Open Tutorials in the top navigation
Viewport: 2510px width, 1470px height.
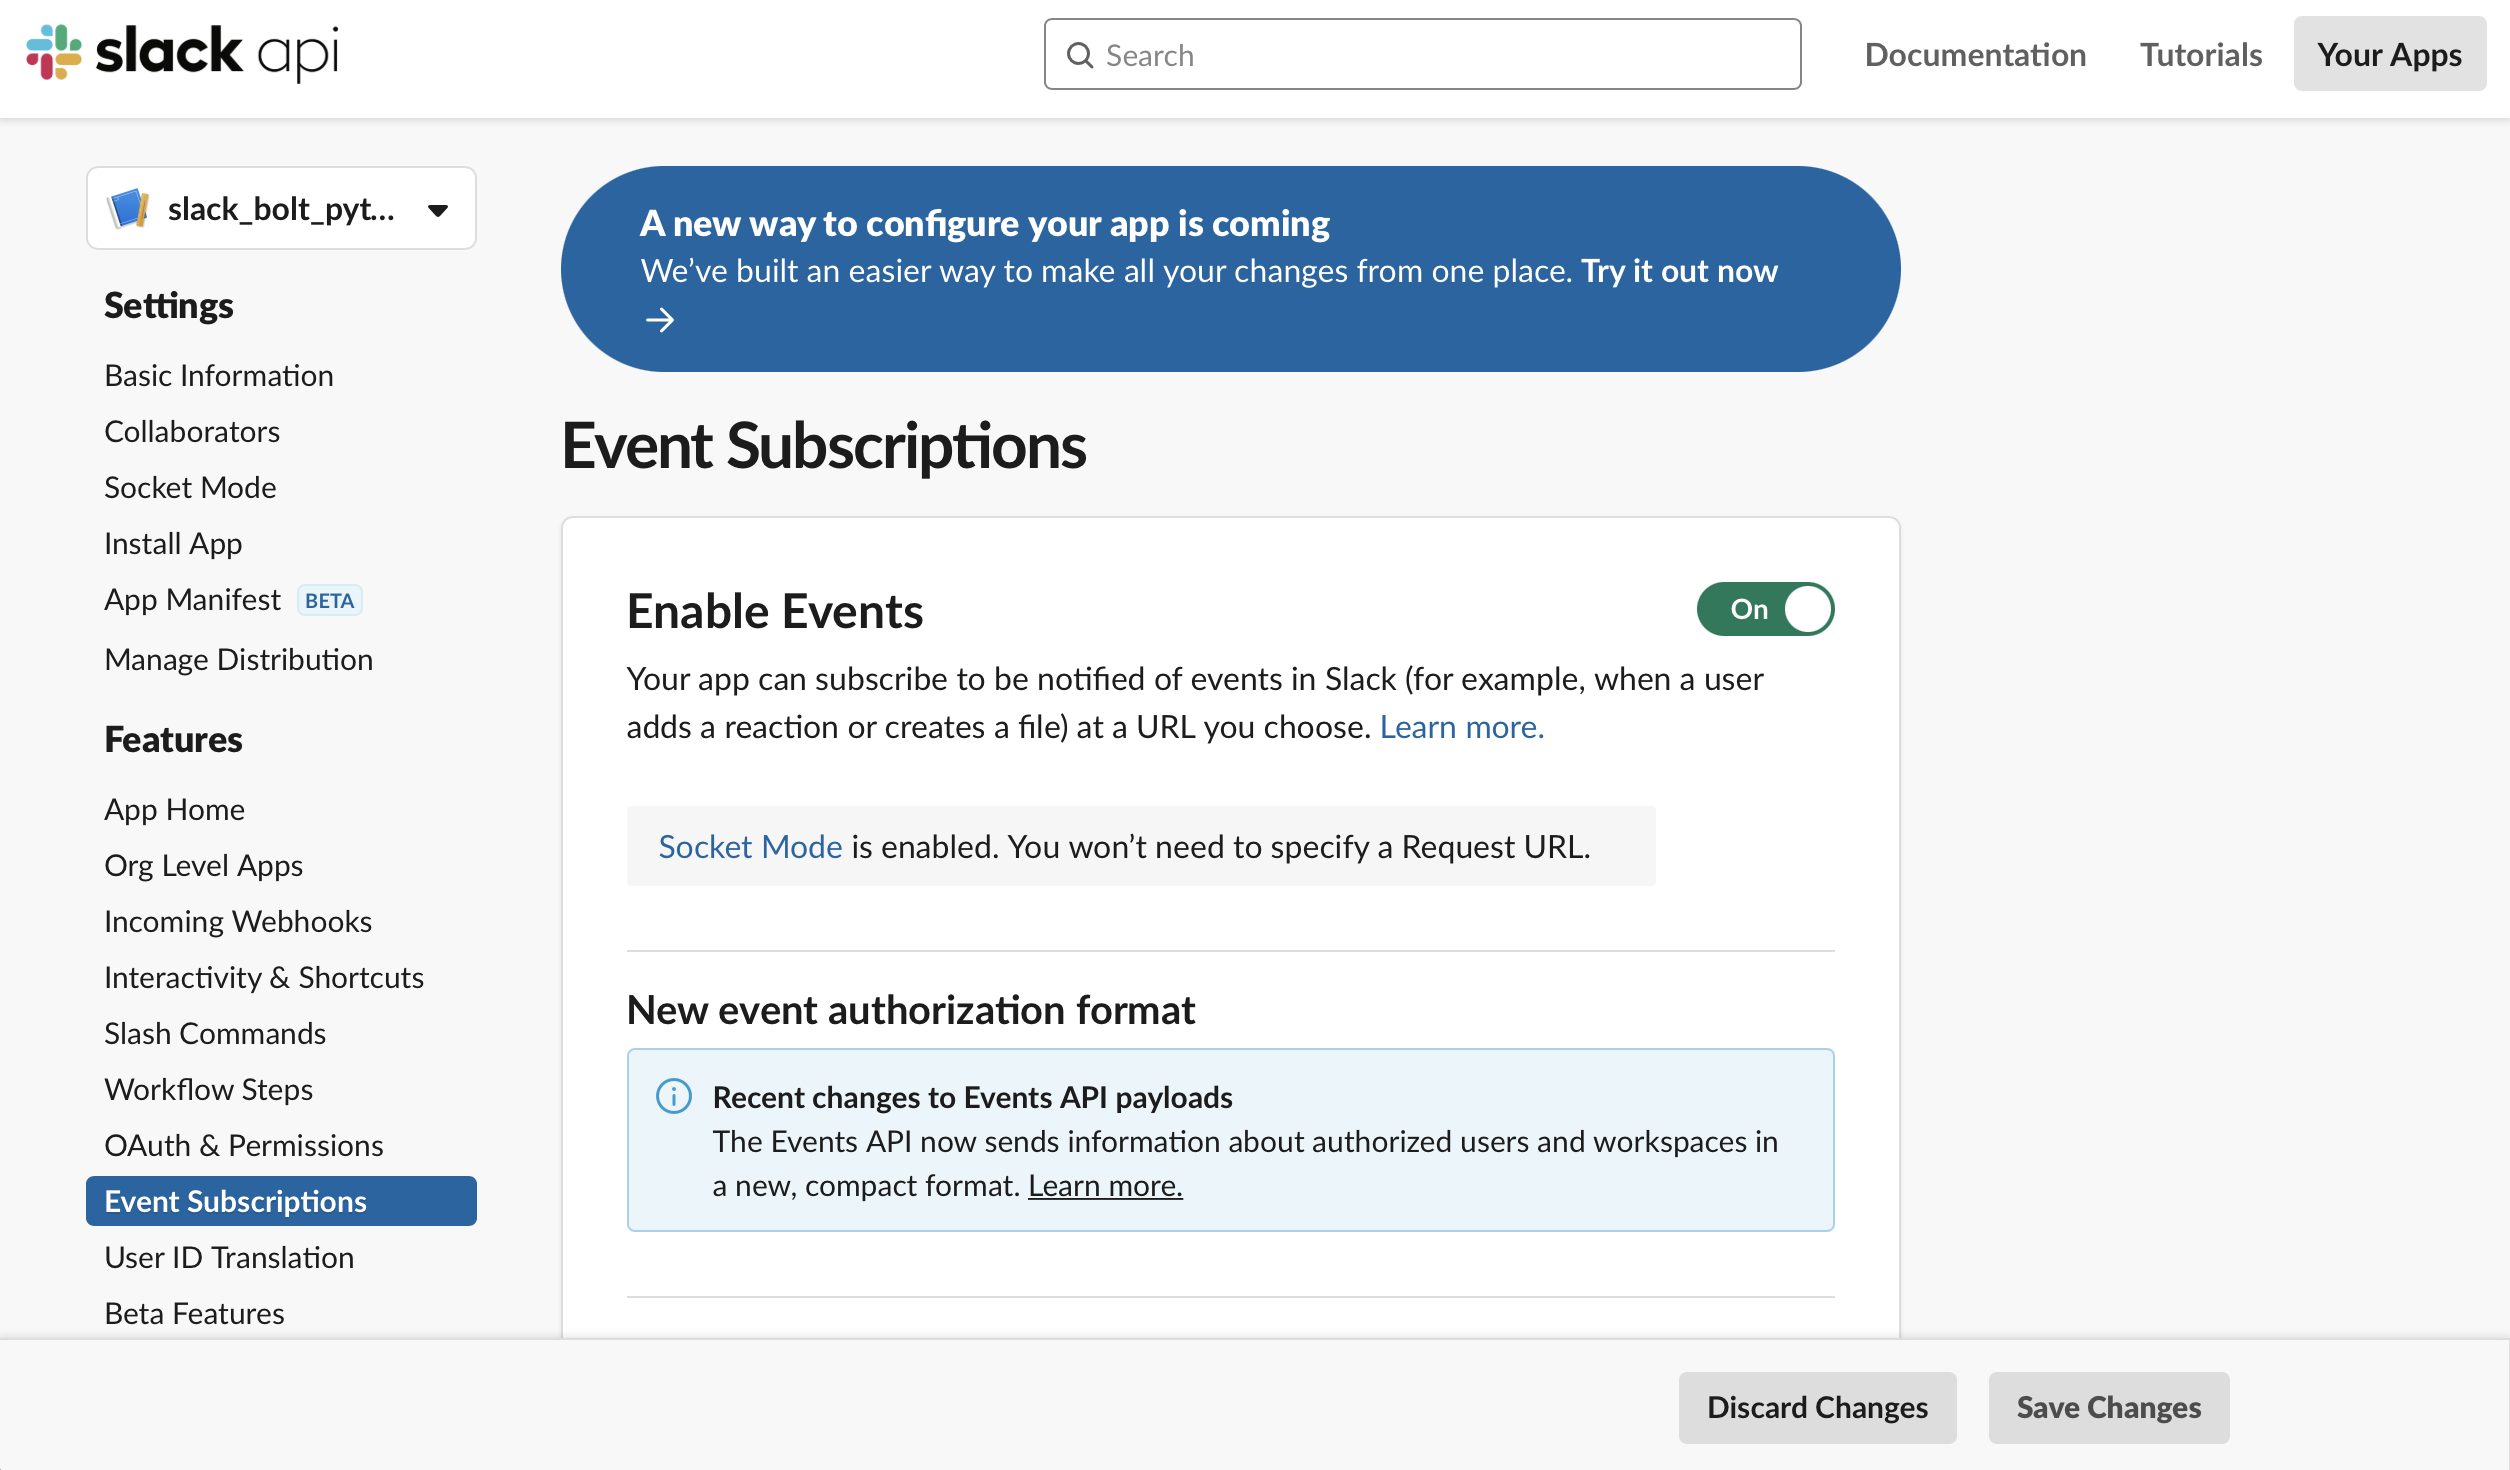tap(2200, 54)
